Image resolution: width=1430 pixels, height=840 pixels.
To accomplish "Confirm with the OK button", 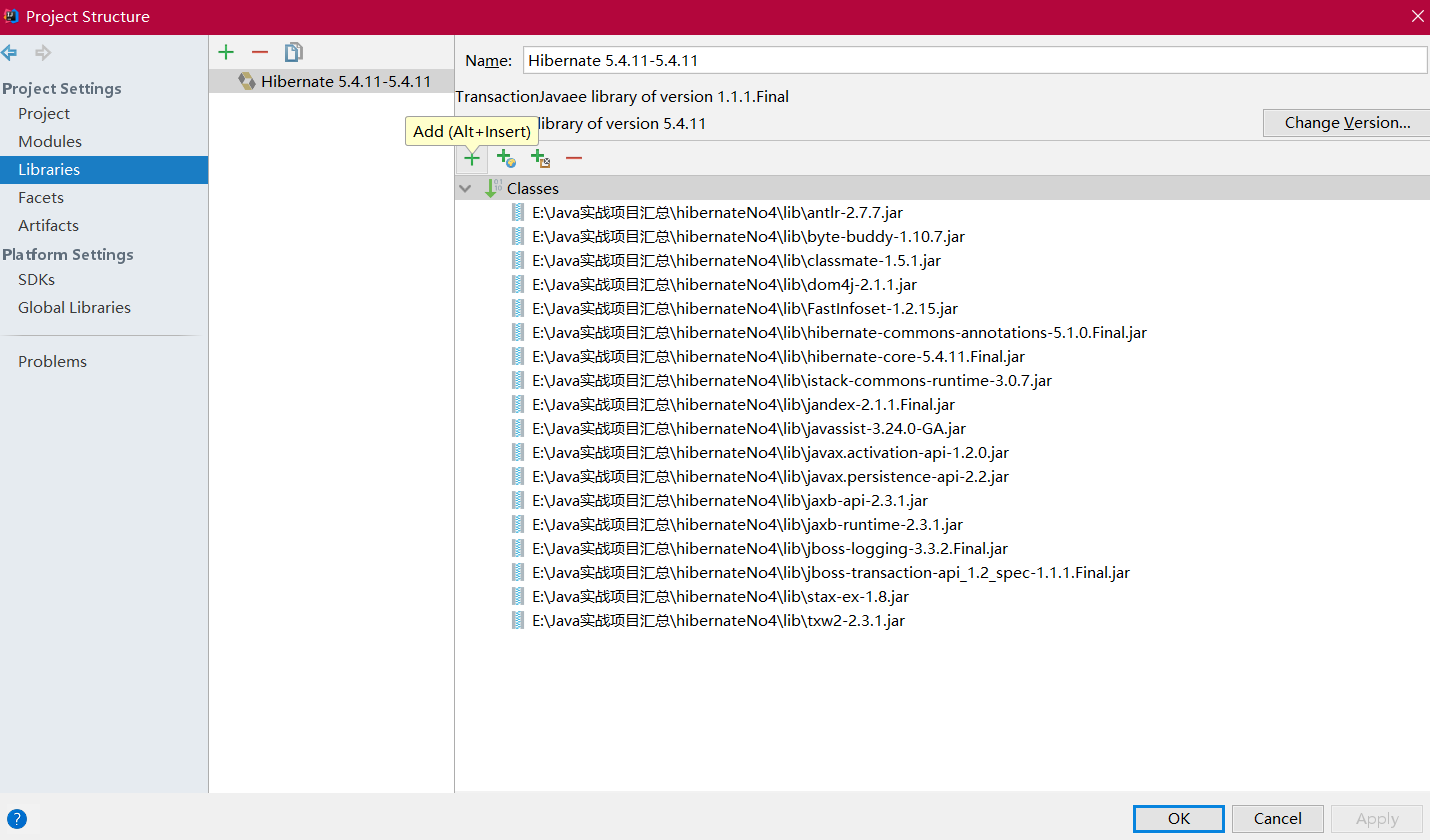I will coord(1179,818).
